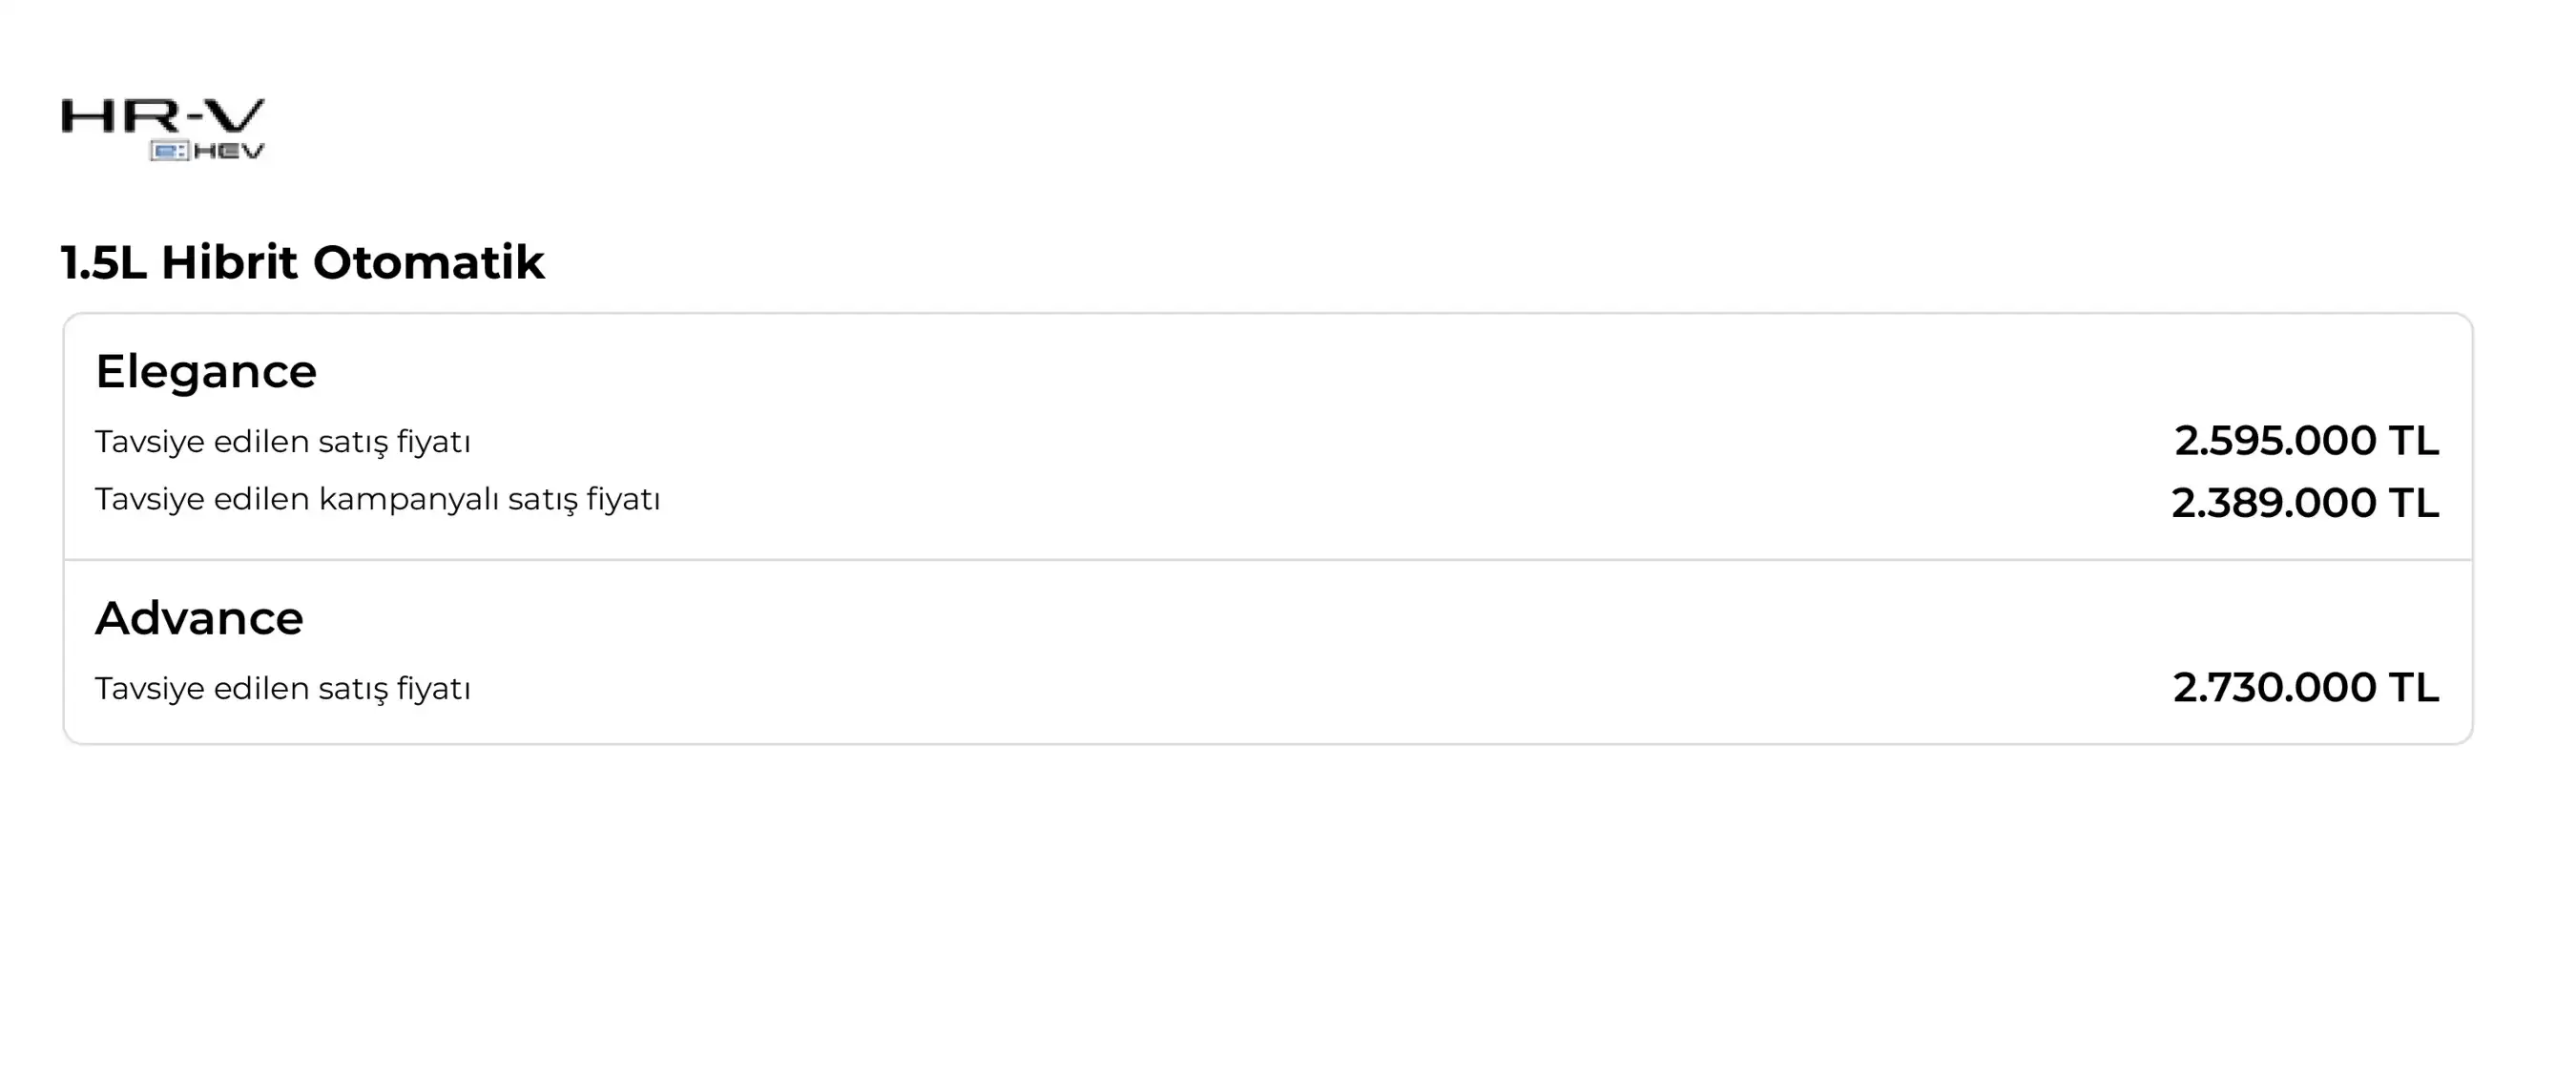Select Advance 'Tavsiye edilen satış fiyatı' label
Image resolution: width=2576 pixels, height=1078 pixels.
pos(283,689)
